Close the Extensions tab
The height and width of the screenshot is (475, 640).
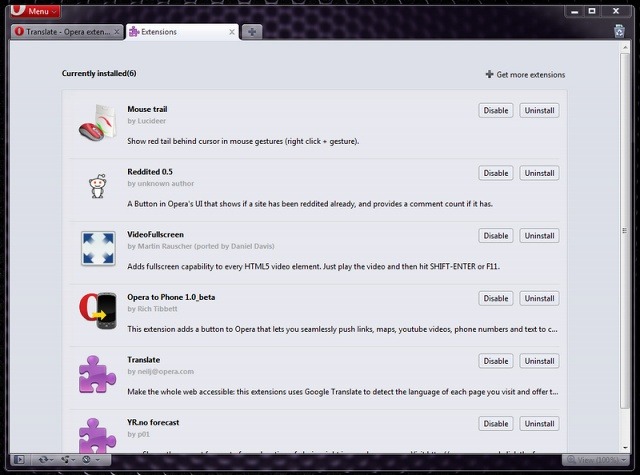pos(232,31)
